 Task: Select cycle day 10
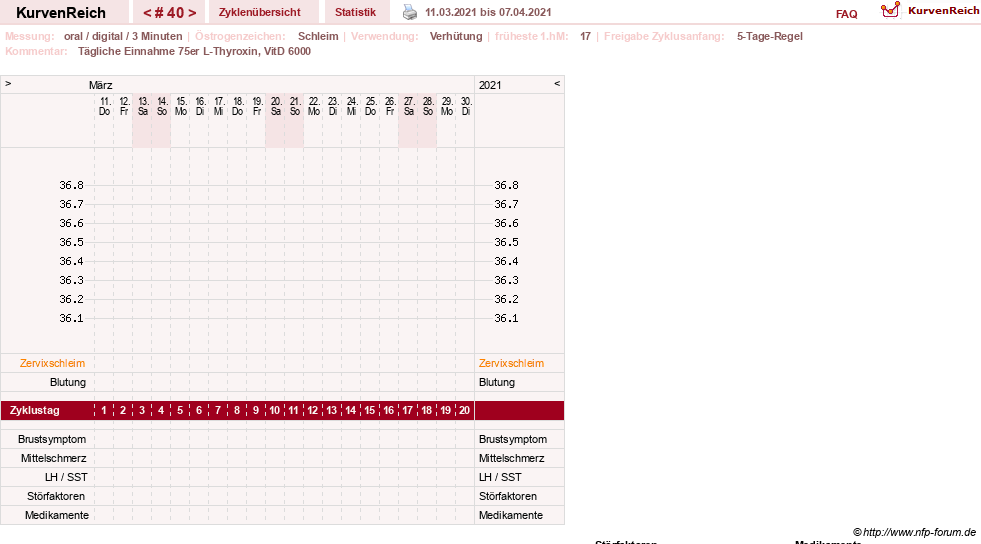[x=275, y=410]
